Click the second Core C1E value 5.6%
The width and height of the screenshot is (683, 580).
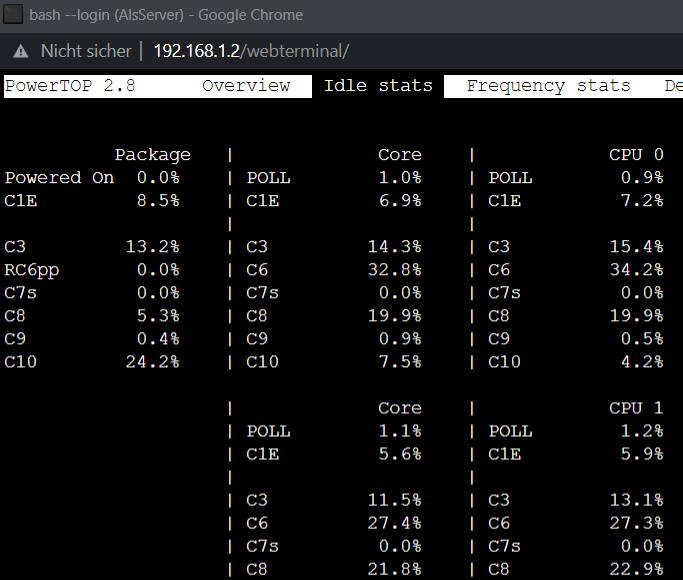(x=400, y=454)
